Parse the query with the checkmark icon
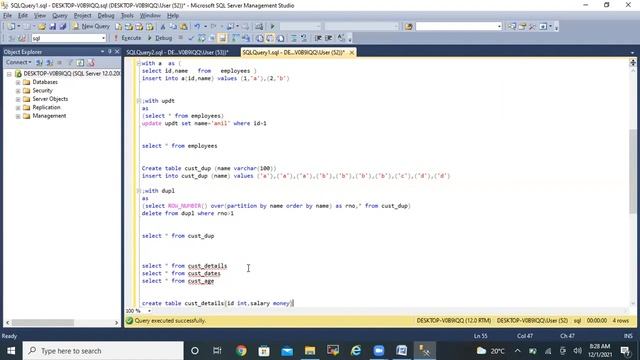Screen dimensions: 640x360 click(191, 38)
